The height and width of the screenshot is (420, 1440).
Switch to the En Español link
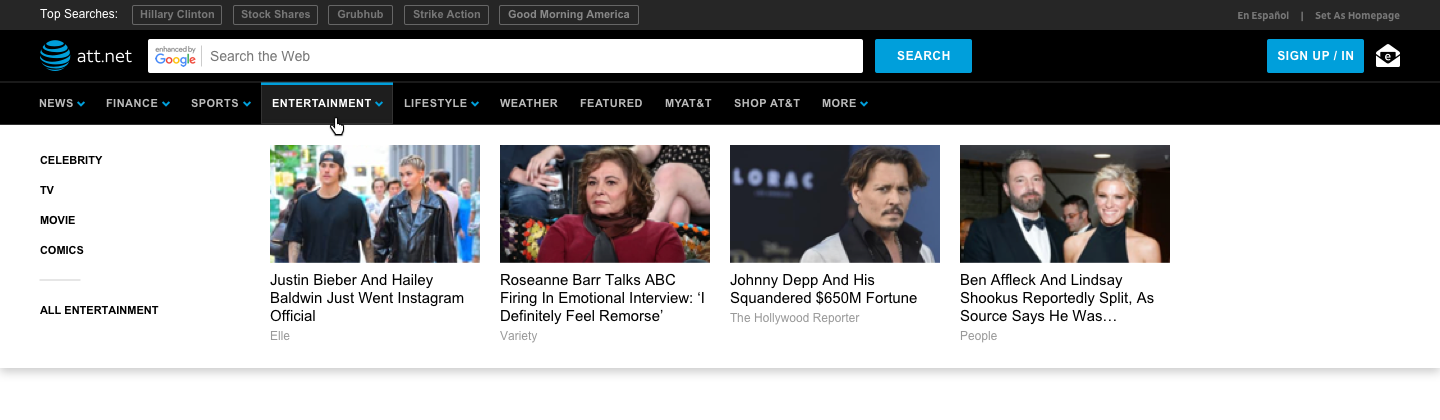tap(1263, 16)
